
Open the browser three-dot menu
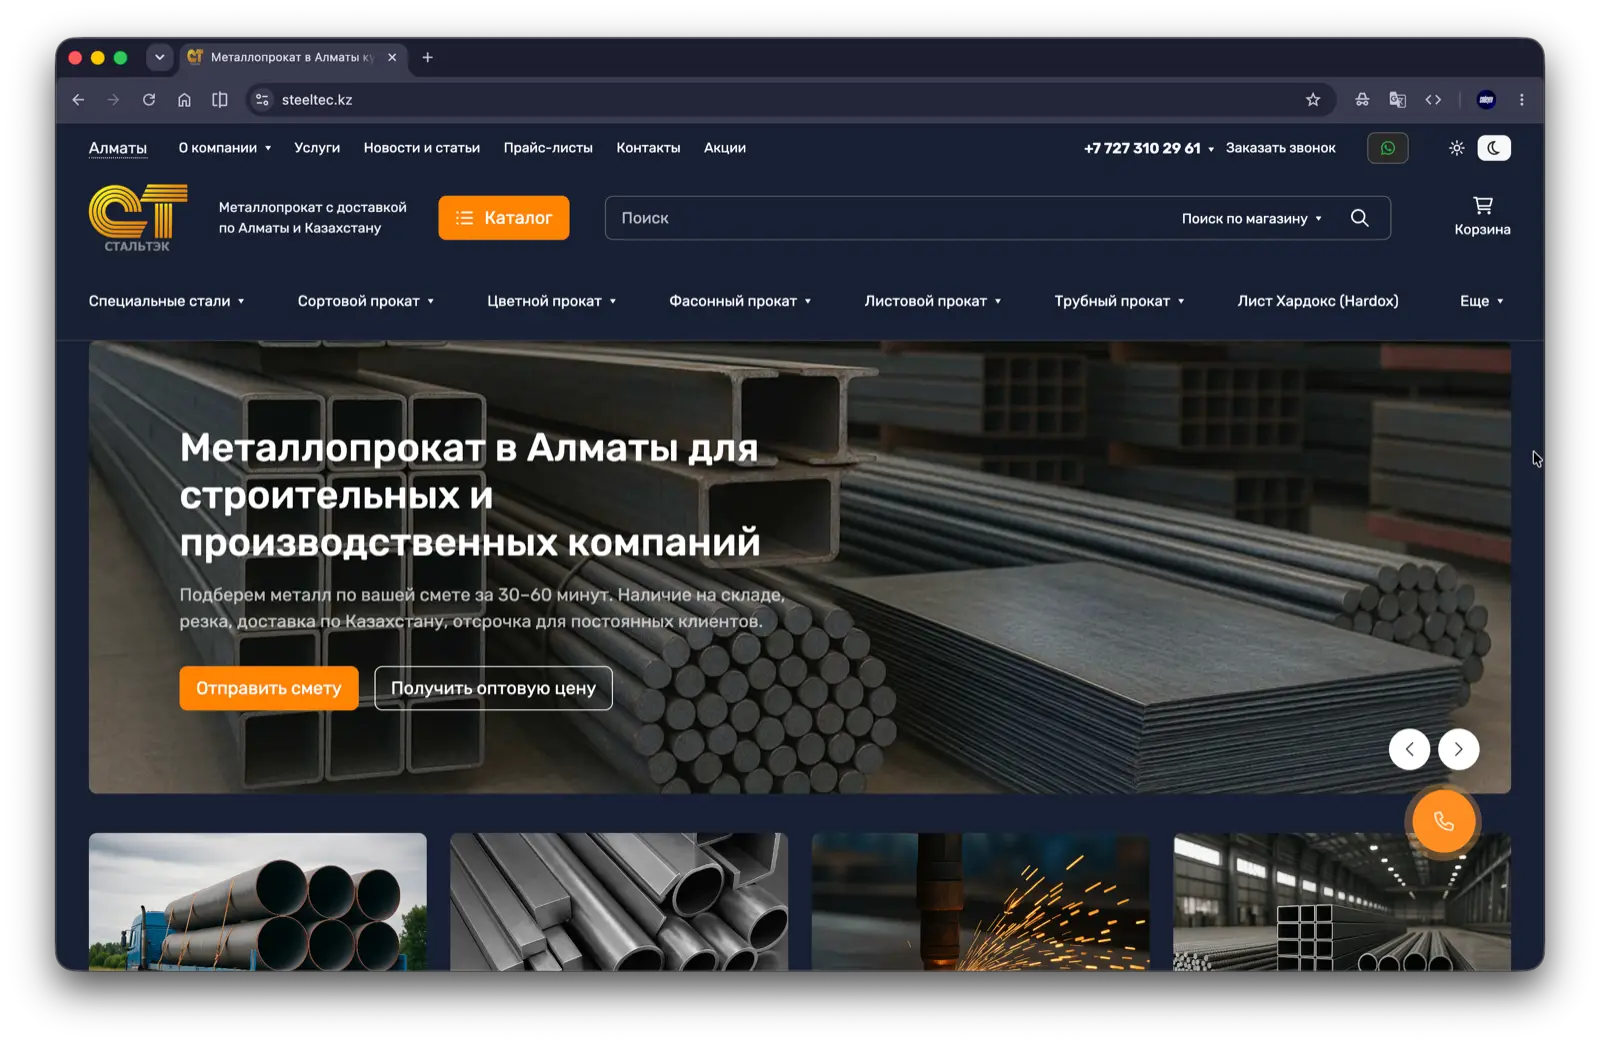pyautogui.click(x=1522, y=100)
